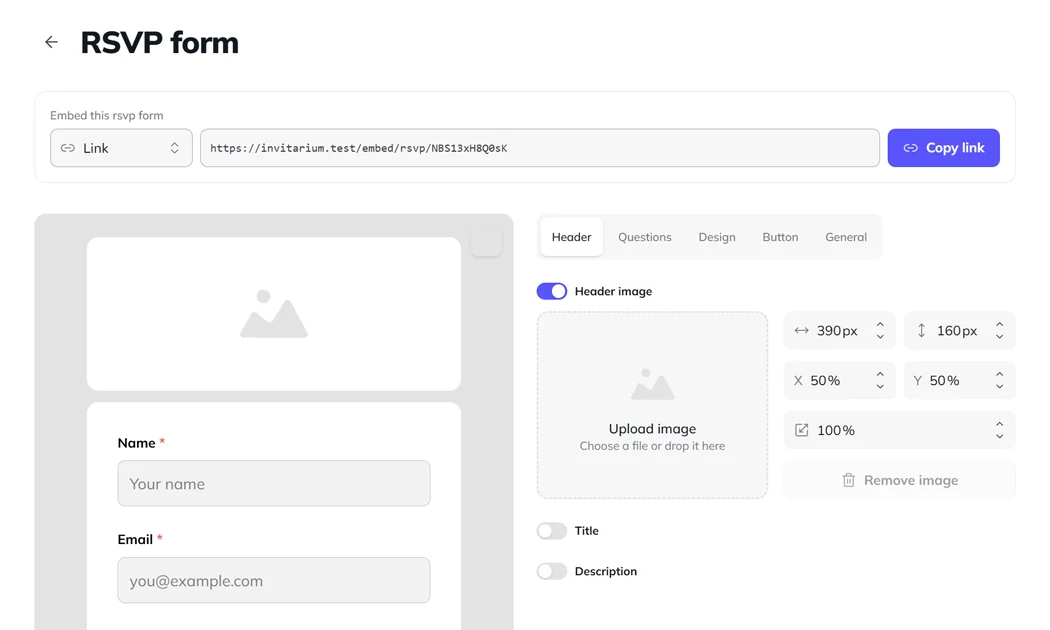This screenshot has width=1050, height=630.
Task: Open the Button tab
Action: coord(780,237)
